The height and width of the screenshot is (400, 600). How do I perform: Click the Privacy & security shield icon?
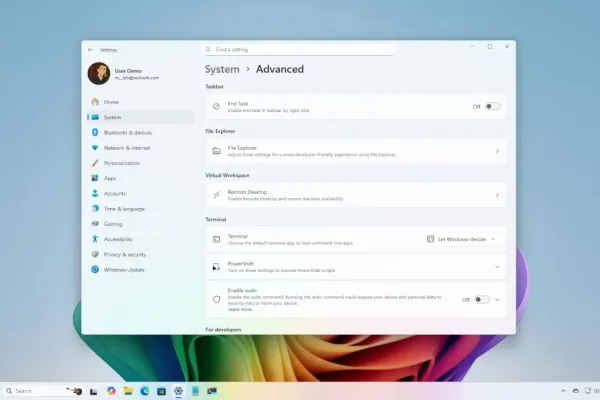click(95, 254)
